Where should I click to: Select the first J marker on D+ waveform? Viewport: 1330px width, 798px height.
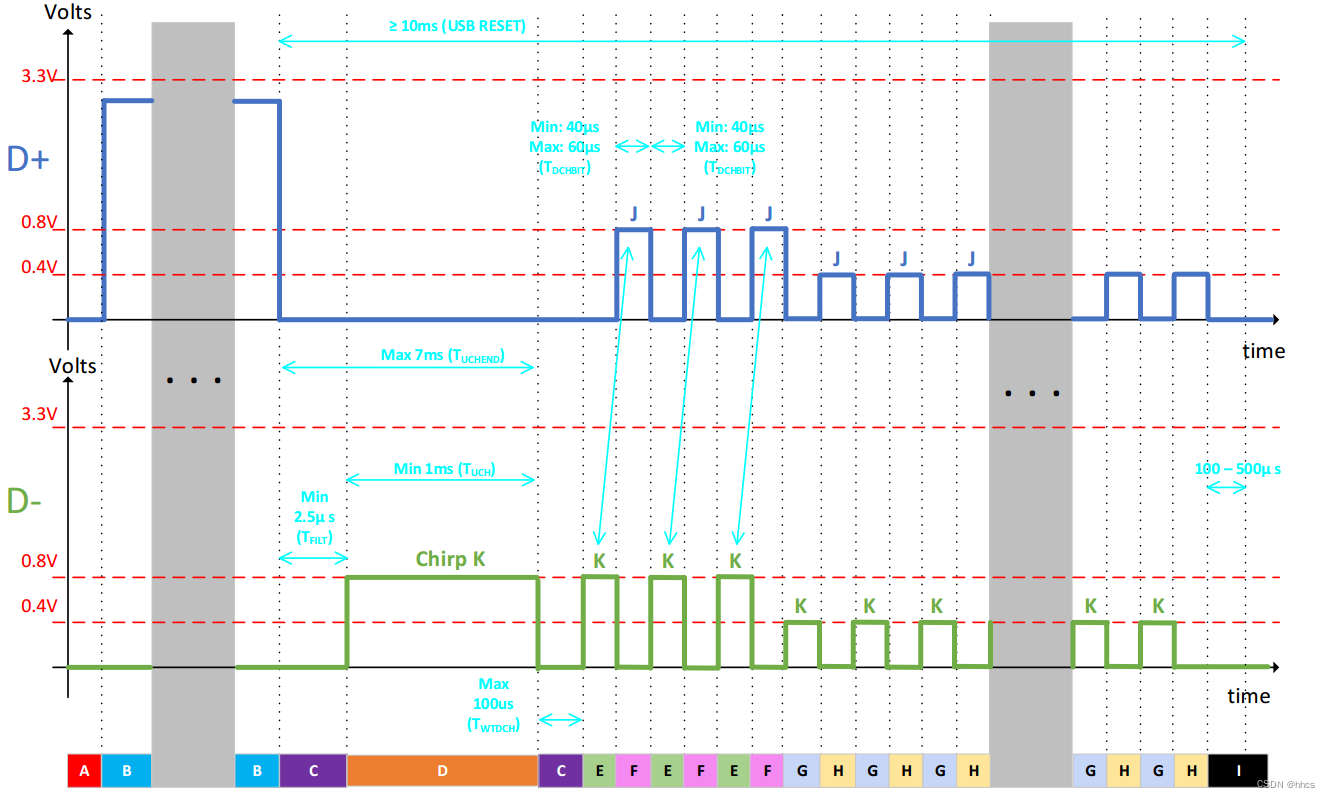(634, 212)
